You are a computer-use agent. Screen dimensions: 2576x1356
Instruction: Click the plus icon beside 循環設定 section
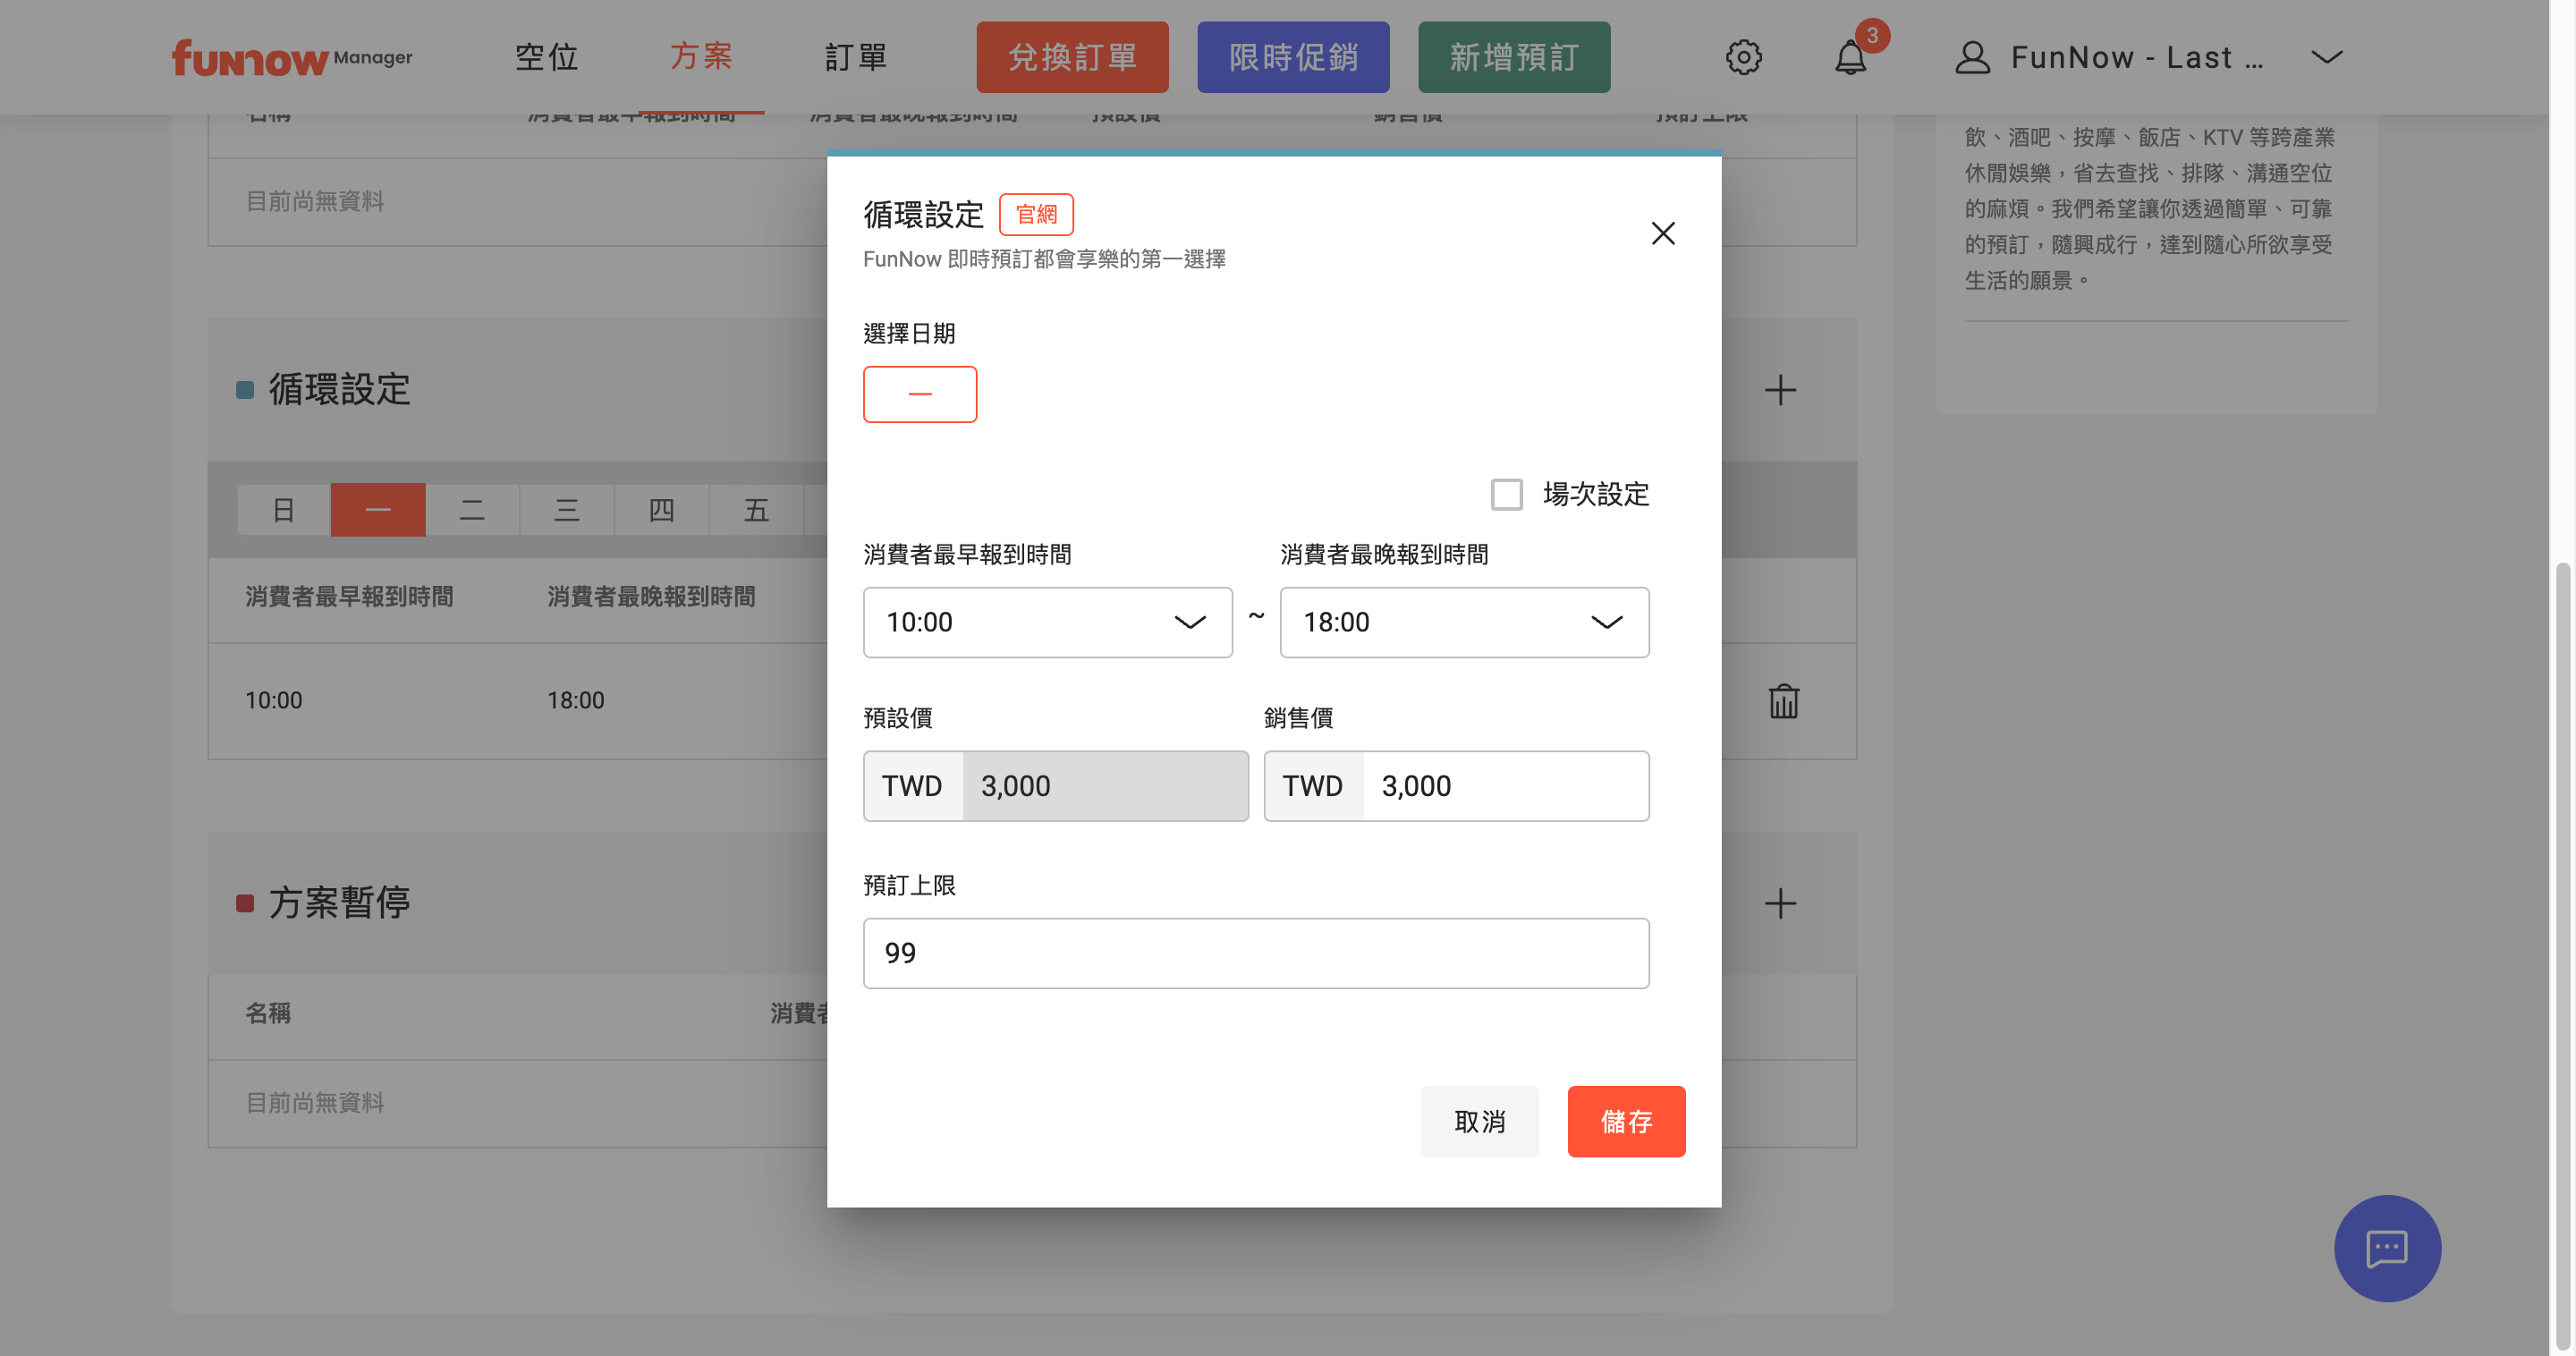click(1780, 390)
